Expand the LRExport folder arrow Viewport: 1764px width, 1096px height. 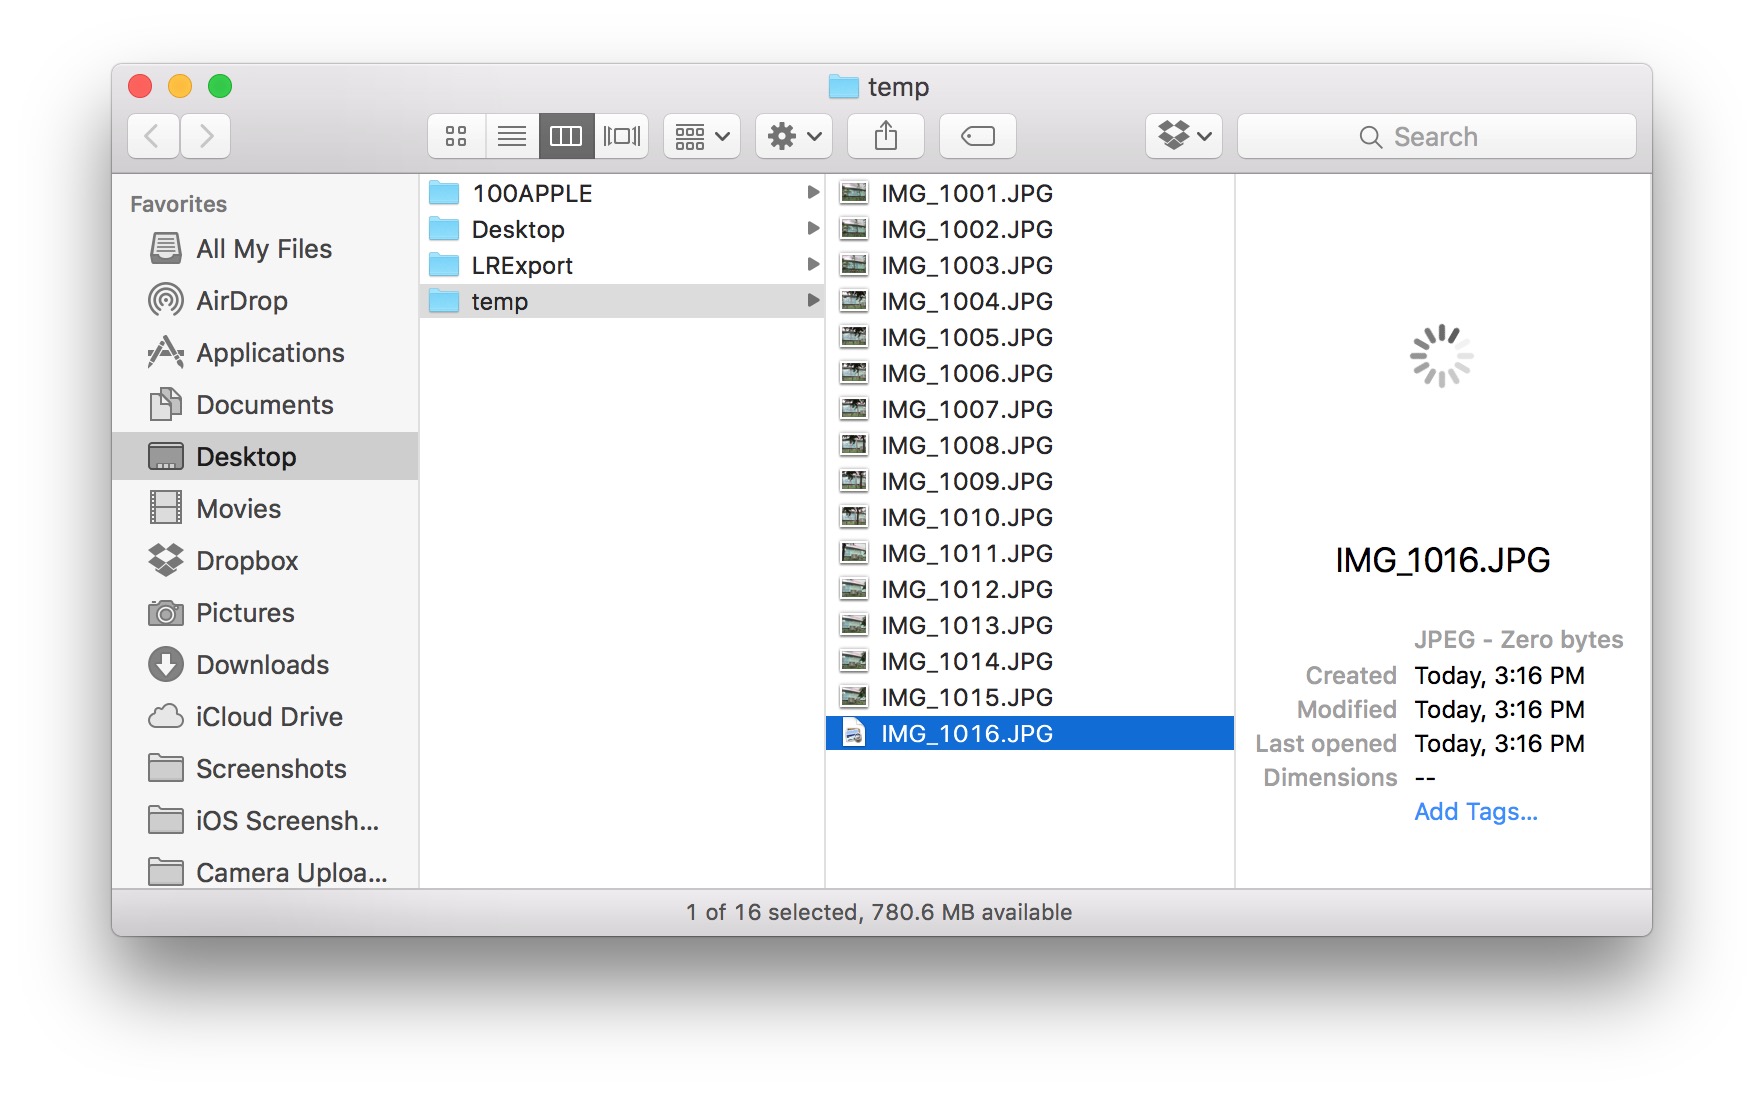point(813,265)
